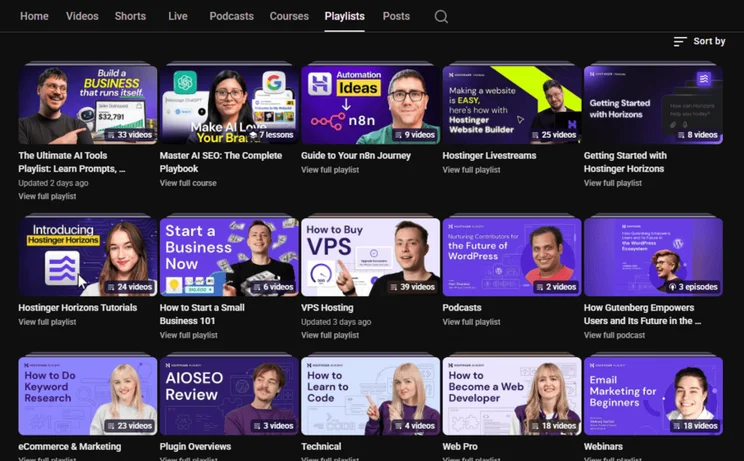
Task: Open the Hostinger Website Builder livestream thumbnail
Action: tap(512, 105)
